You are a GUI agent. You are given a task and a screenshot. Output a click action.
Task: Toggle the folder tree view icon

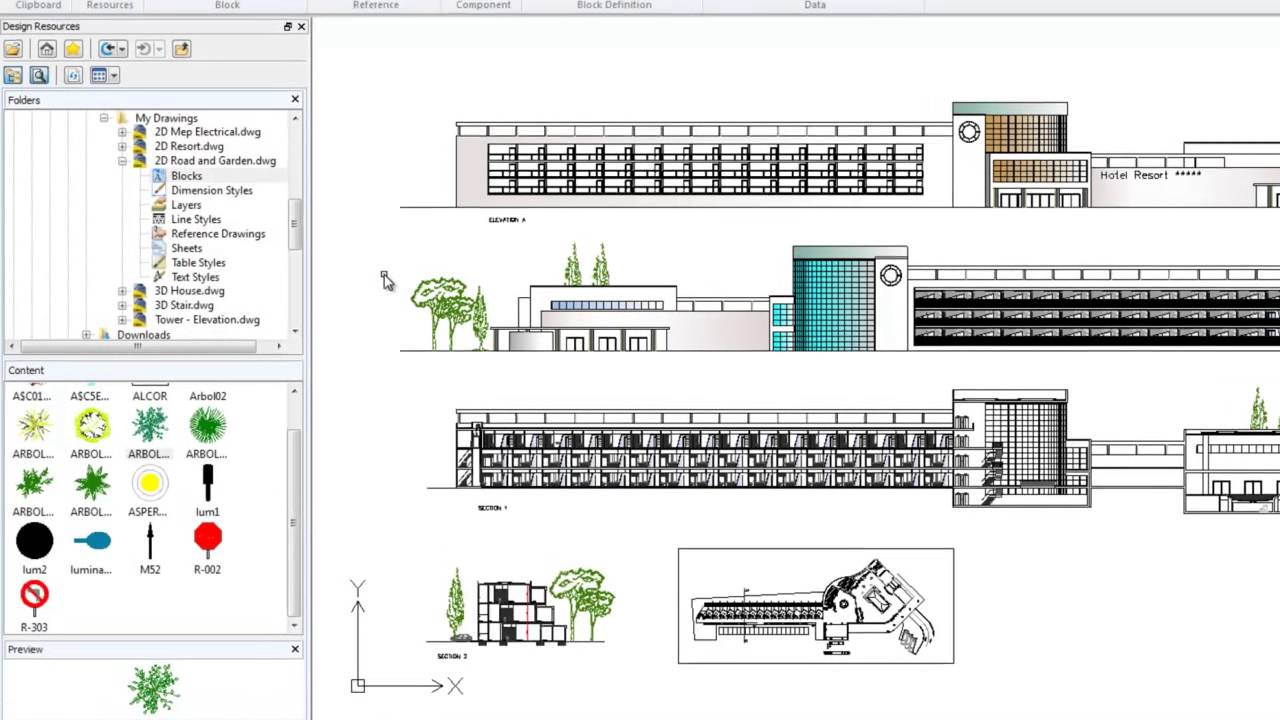click(13, 76)
